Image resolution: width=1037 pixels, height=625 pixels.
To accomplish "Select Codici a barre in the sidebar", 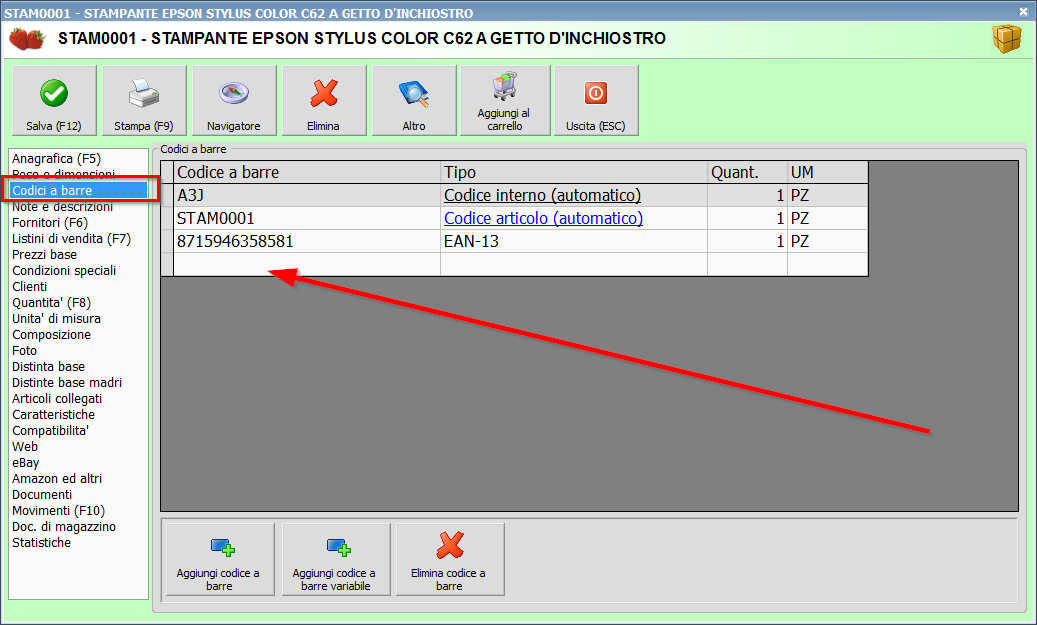I will [x=78, y=190].
